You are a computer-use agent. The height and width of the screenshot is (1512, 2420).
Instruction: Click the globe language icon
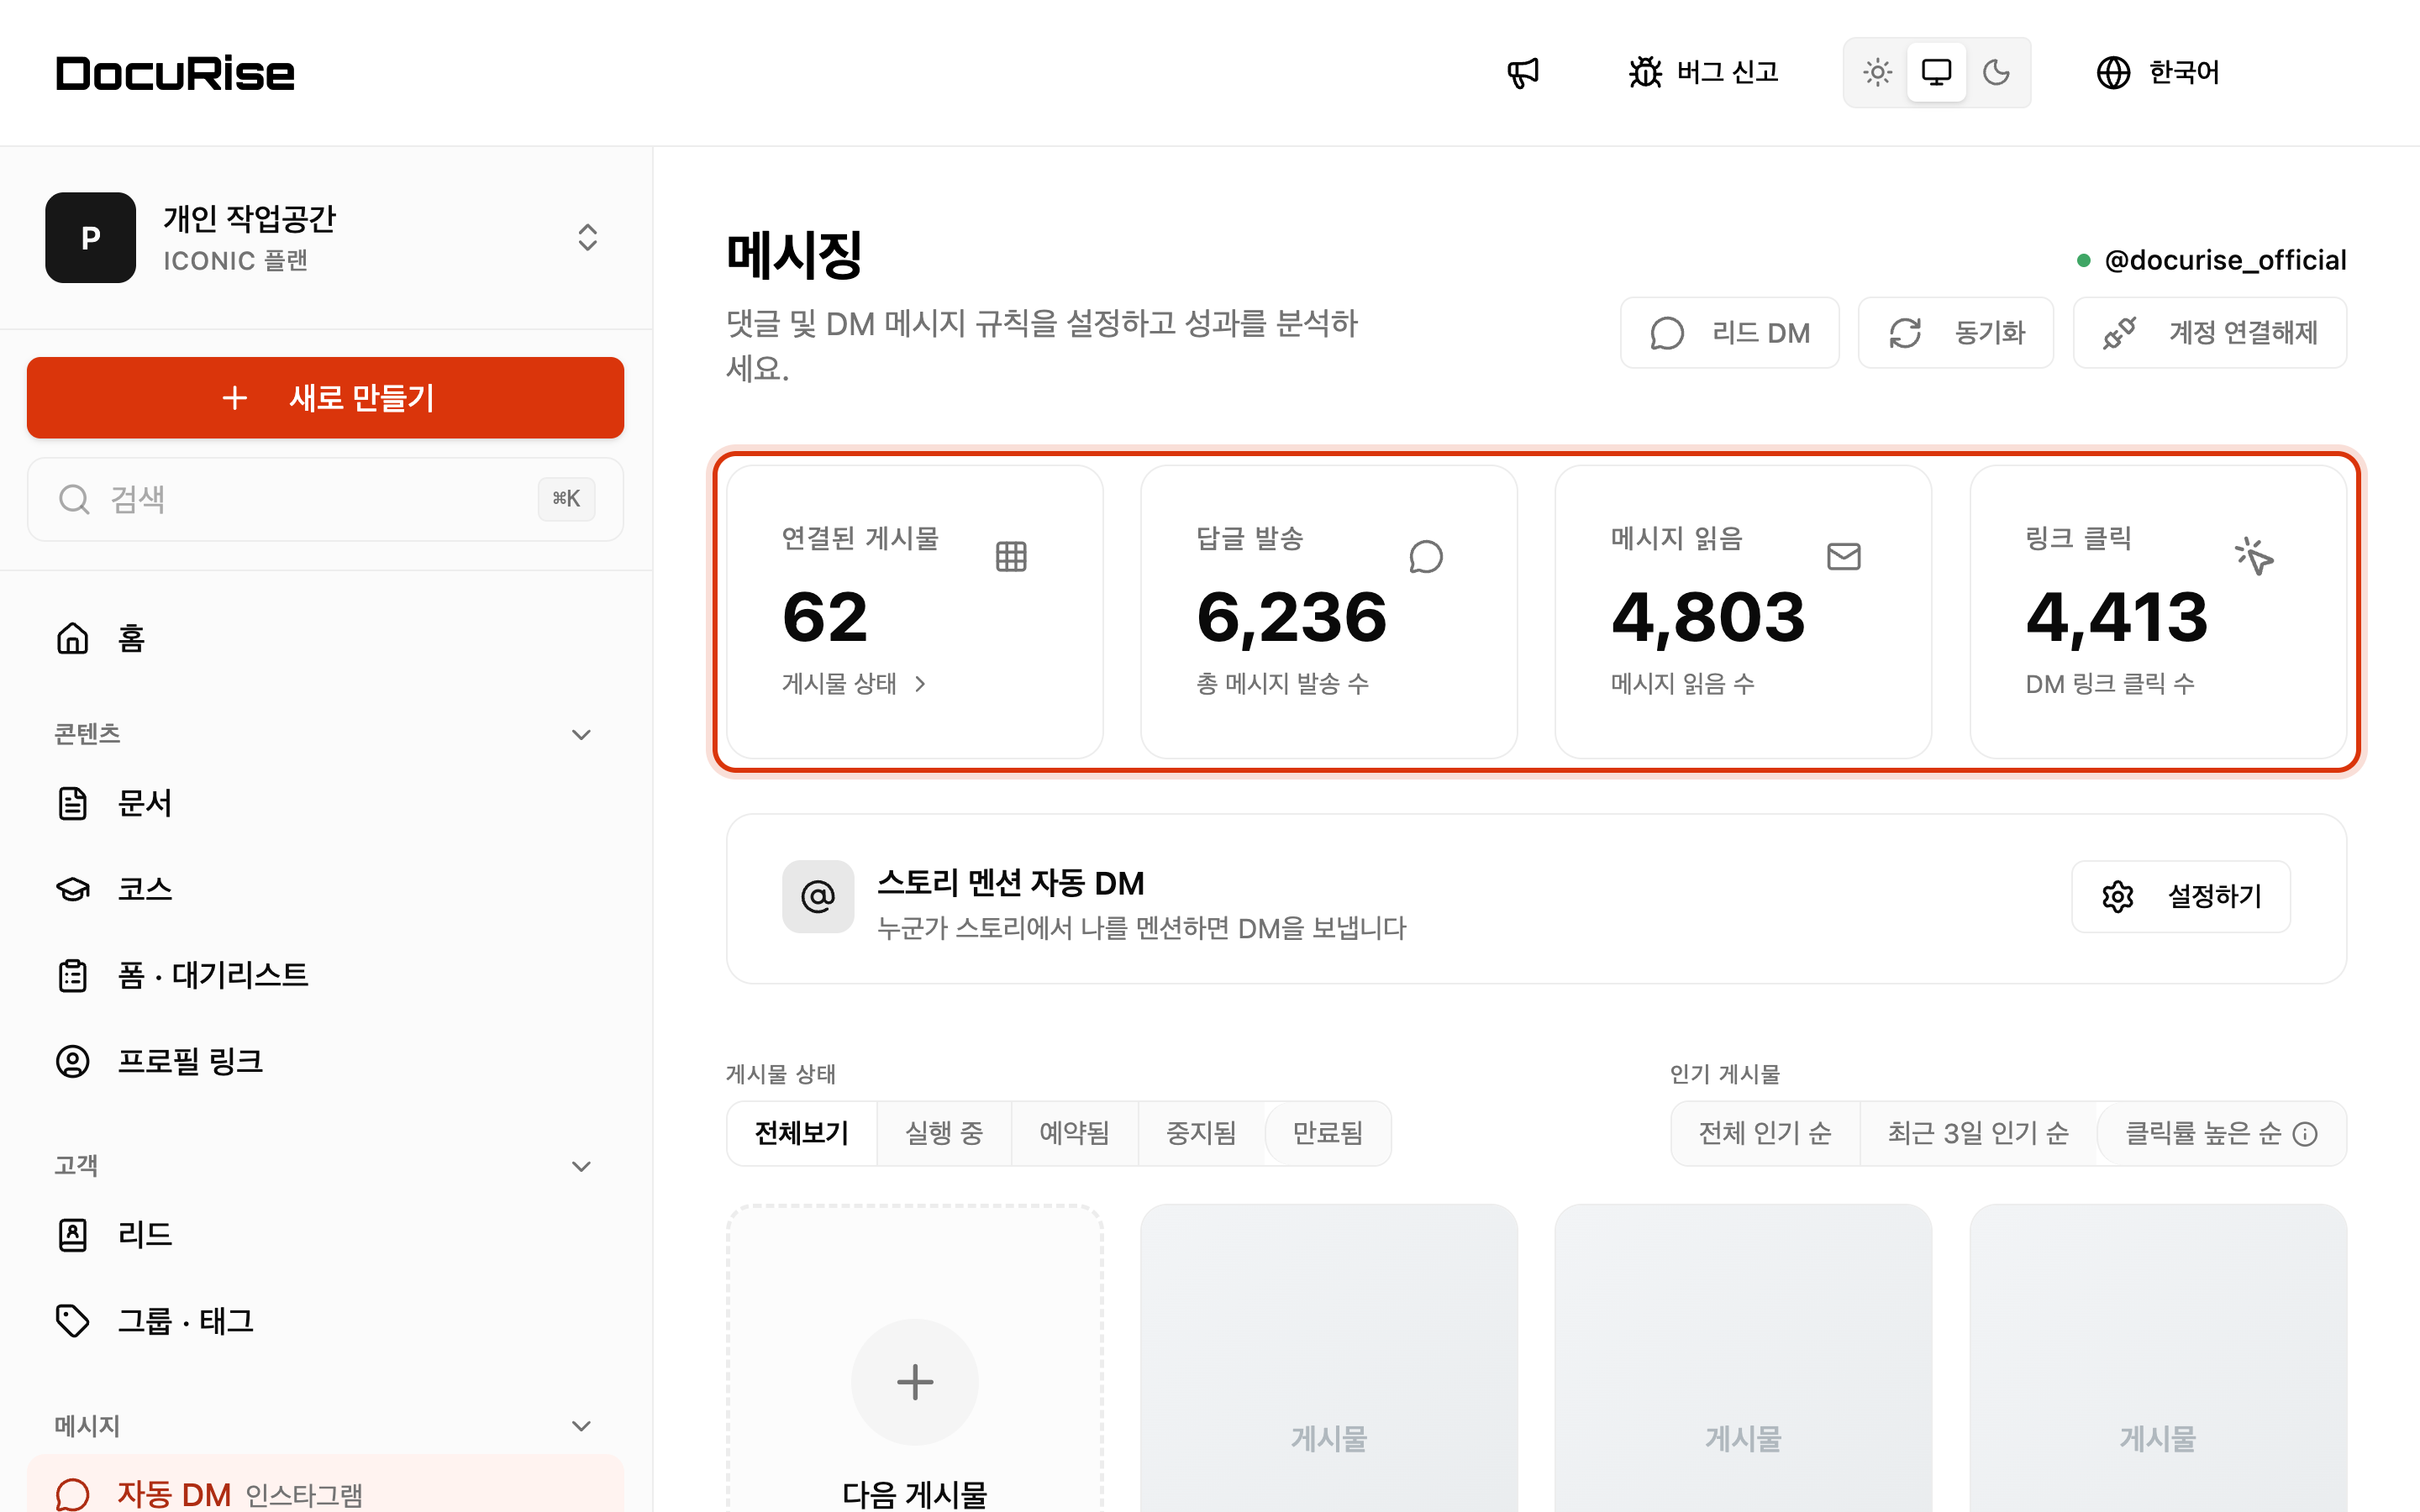(x=2112, y=72)
